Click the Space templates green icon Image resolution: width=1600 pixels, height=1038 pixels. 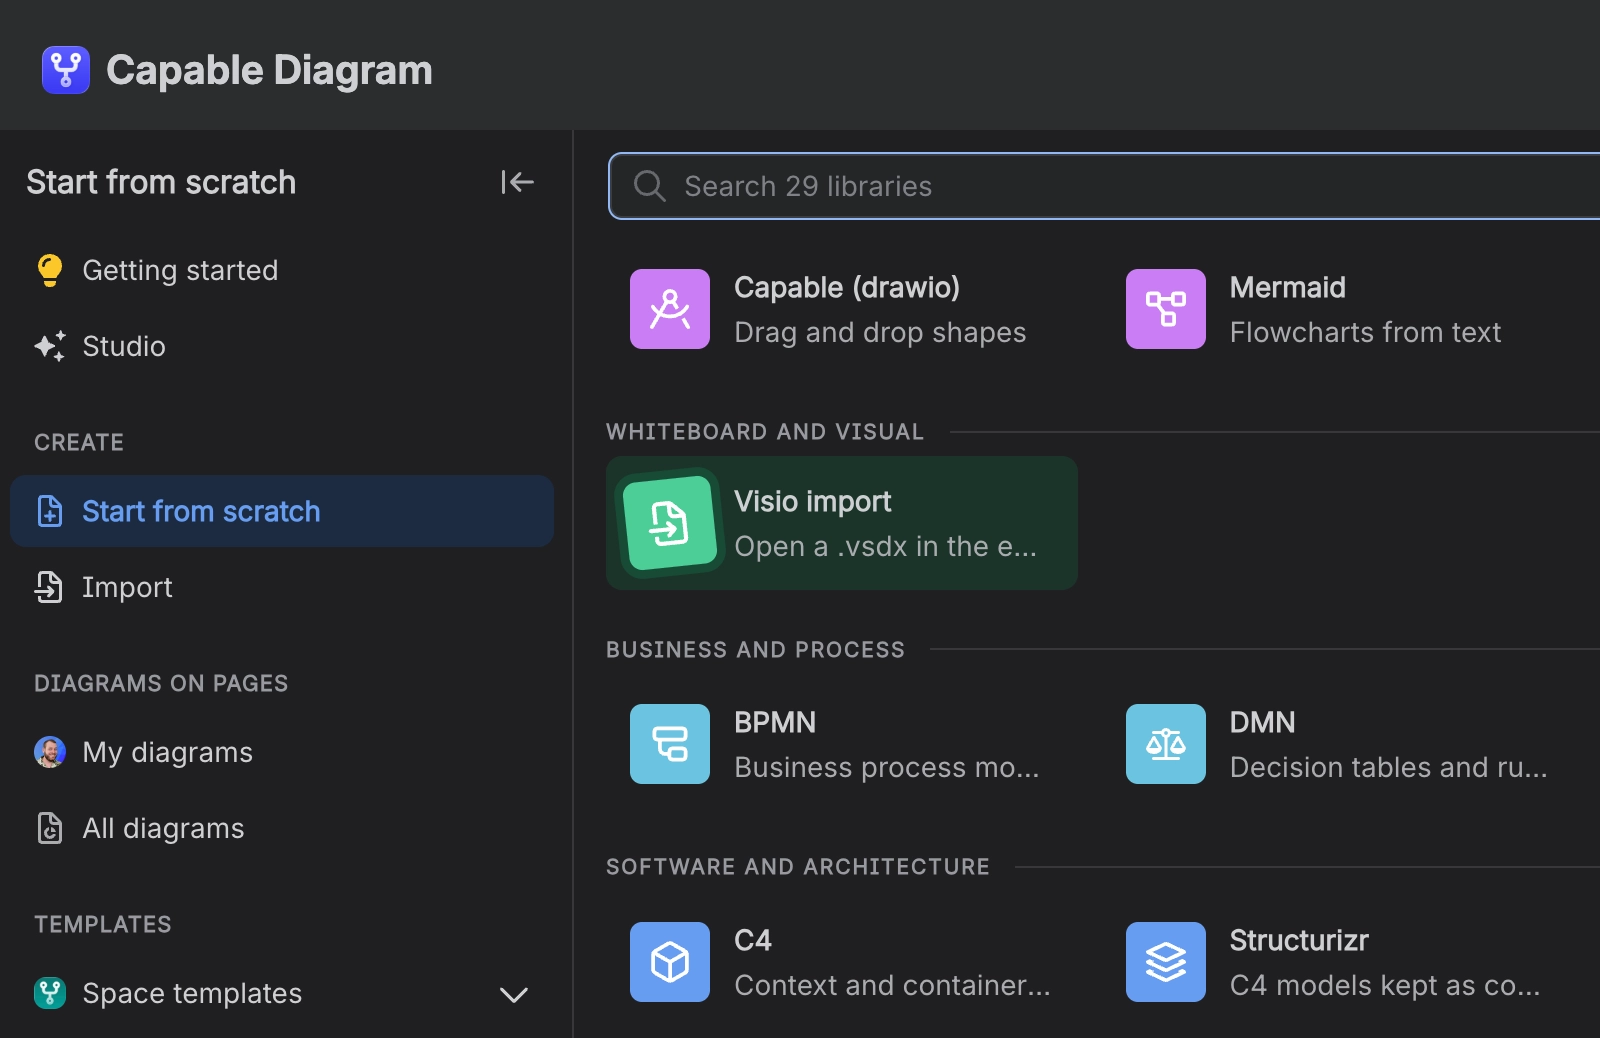tap(50, 993)
